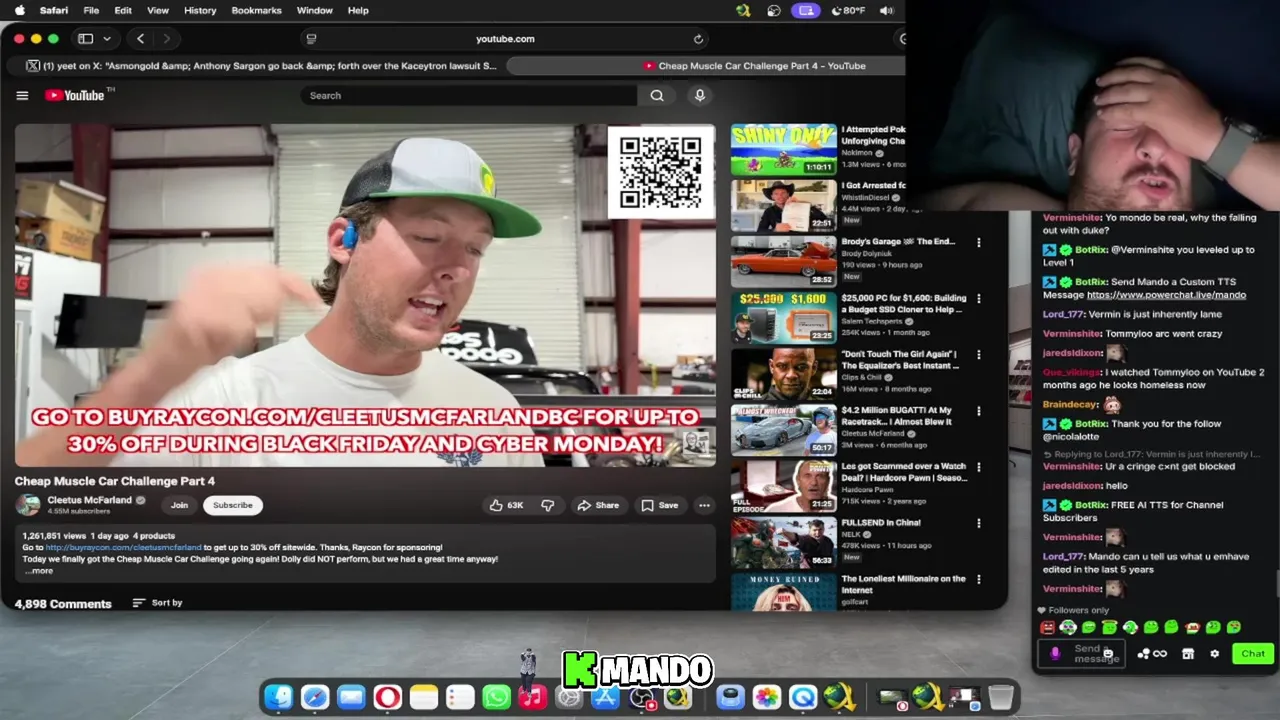Screen dimensions: 1280x720
Task: Open Cleetus McFarland channel avatar
Action: (28, 505)
